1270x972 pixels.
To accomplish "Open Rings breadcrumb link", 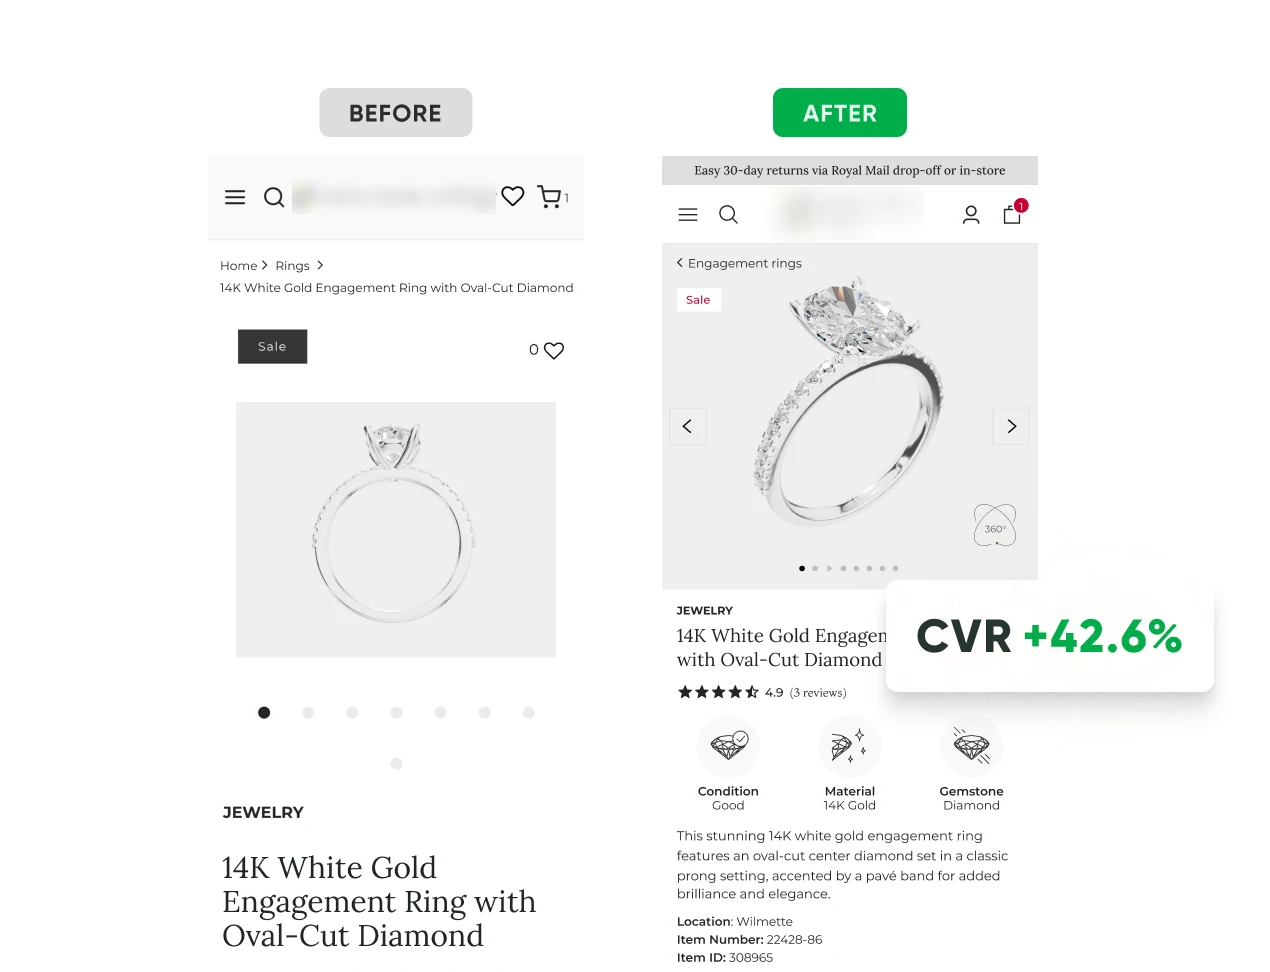I will 293,265.
